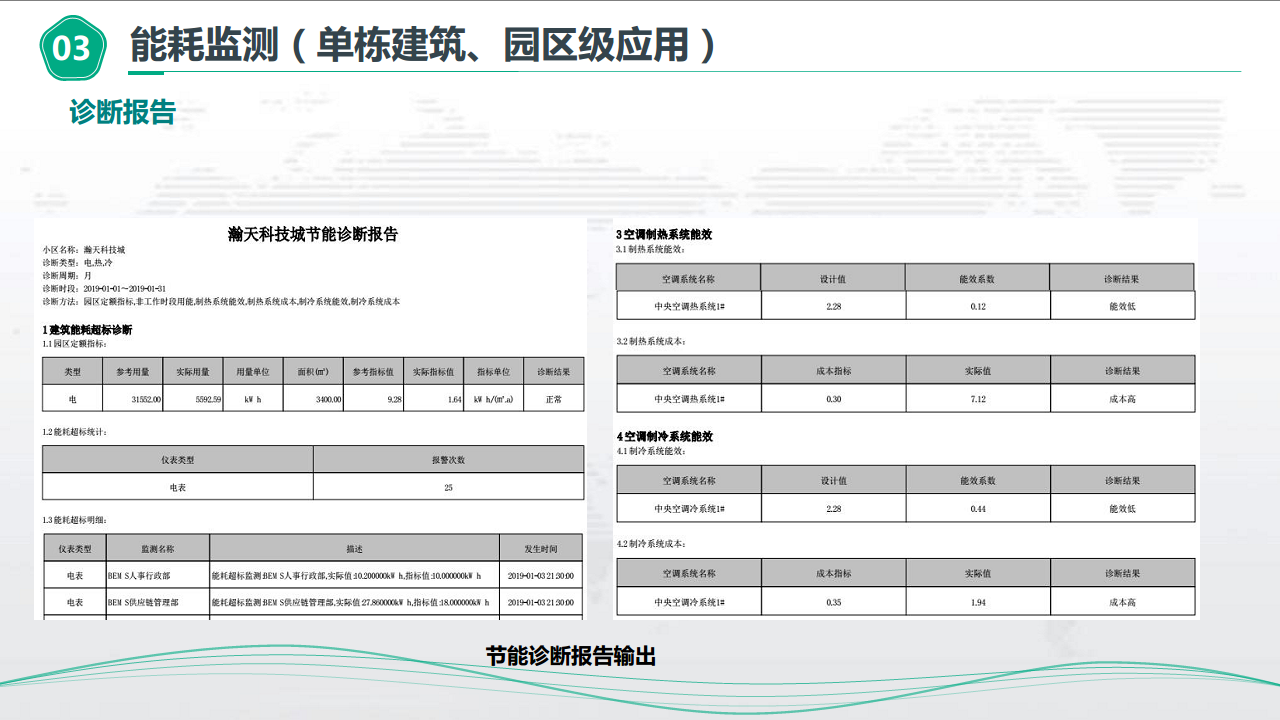Image resolution: width=1280 pixels, height=720 pixels.
Task: Click the caption "节能诊断报告输出"
Action: click(x=571, y=656)
